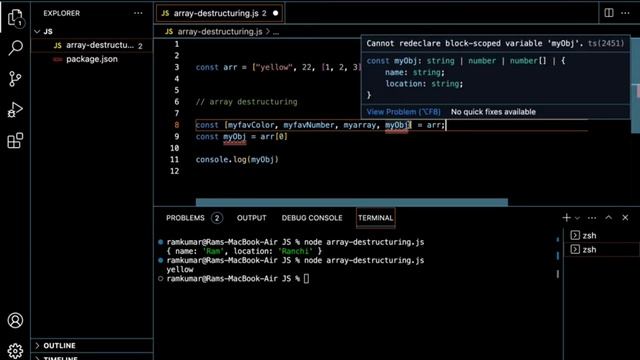Open package.json in the file tree
The image size is (640, 360).
click(x=92, y=59)
